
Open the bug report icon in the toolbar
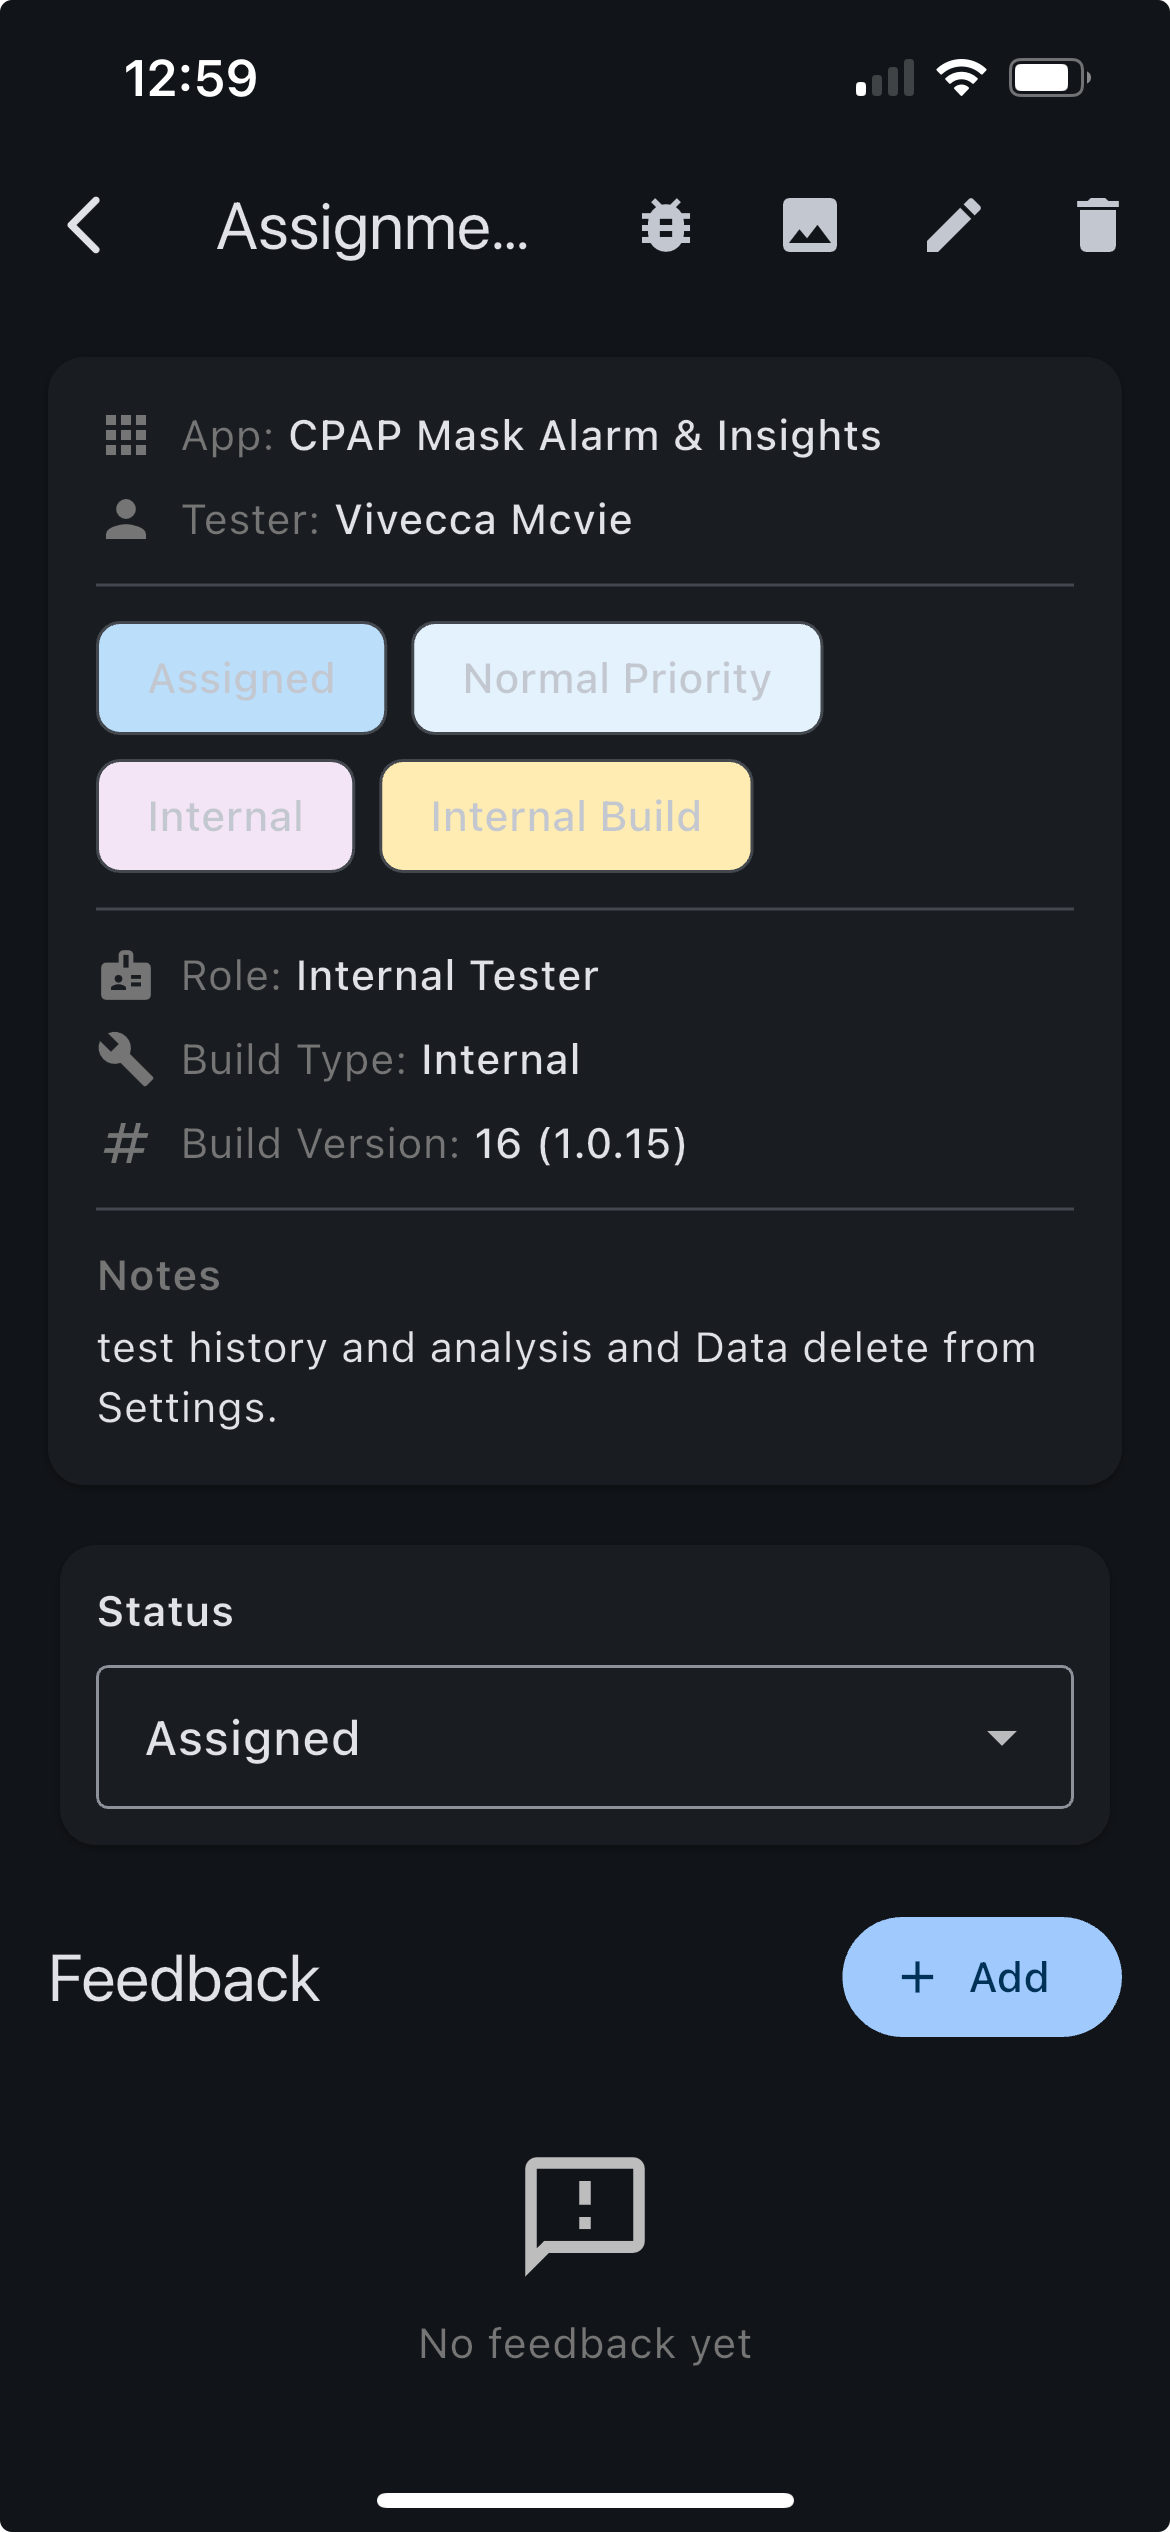click(x=663, y=226)
